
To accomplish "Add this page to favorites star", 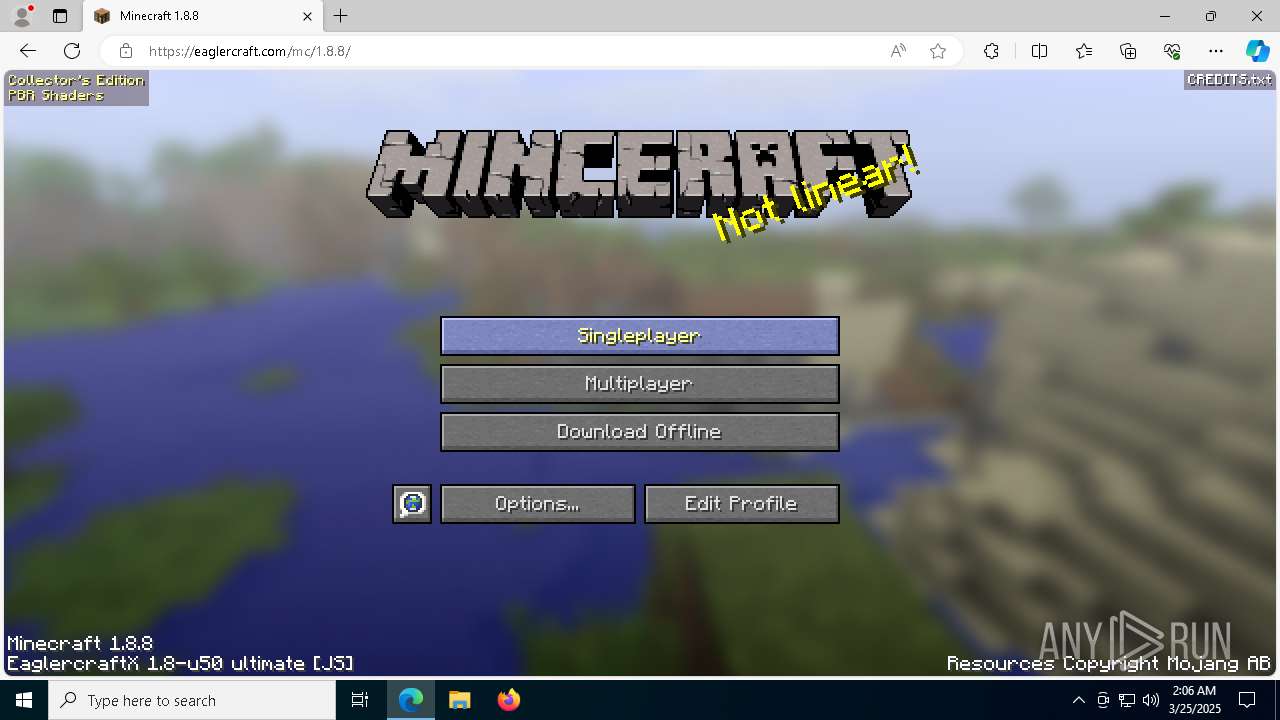I will click(x=938, y=51).
